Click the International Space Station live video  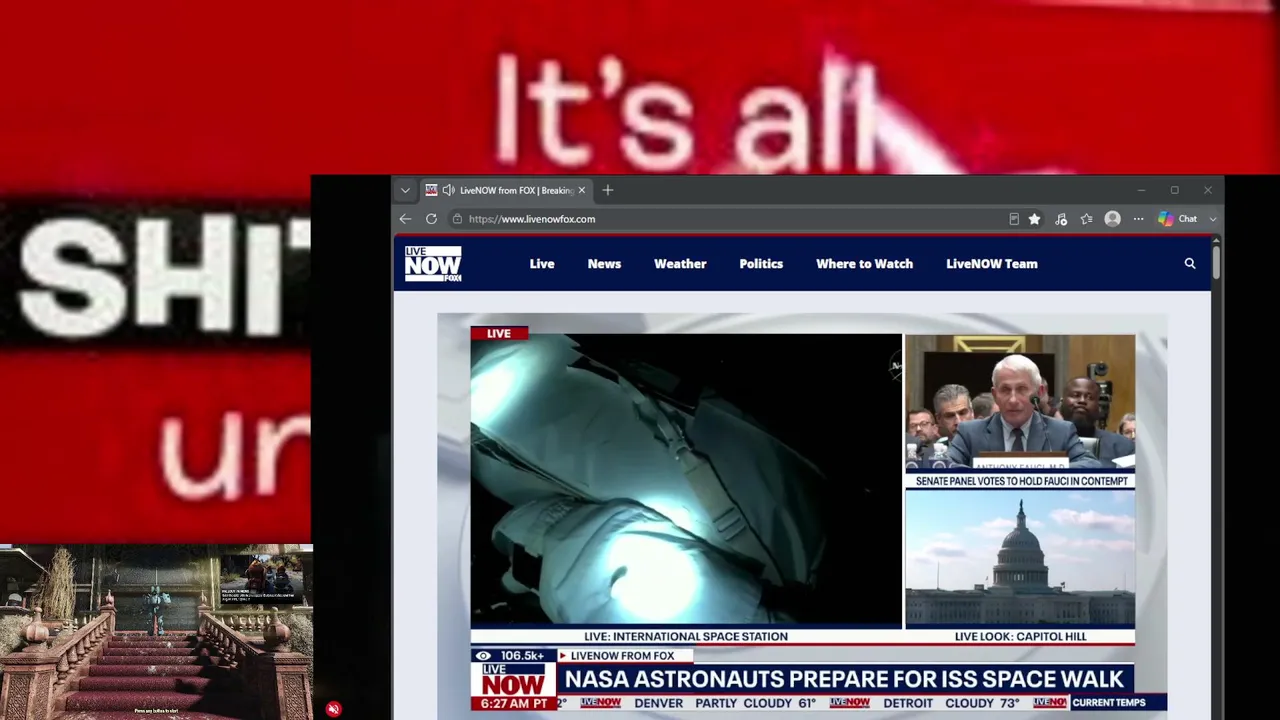pos(686,479)
